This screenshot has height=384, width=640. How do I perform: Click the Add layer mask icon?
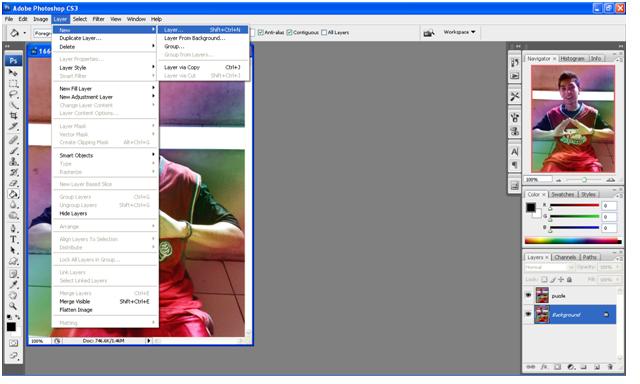click(x=558, y=367)
